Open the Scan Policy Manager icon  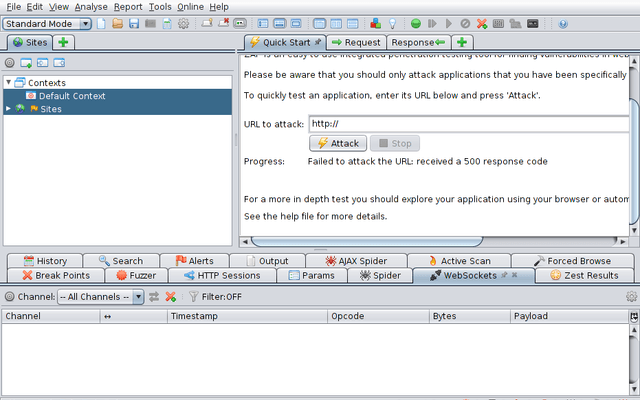click(x=498, y=24)
